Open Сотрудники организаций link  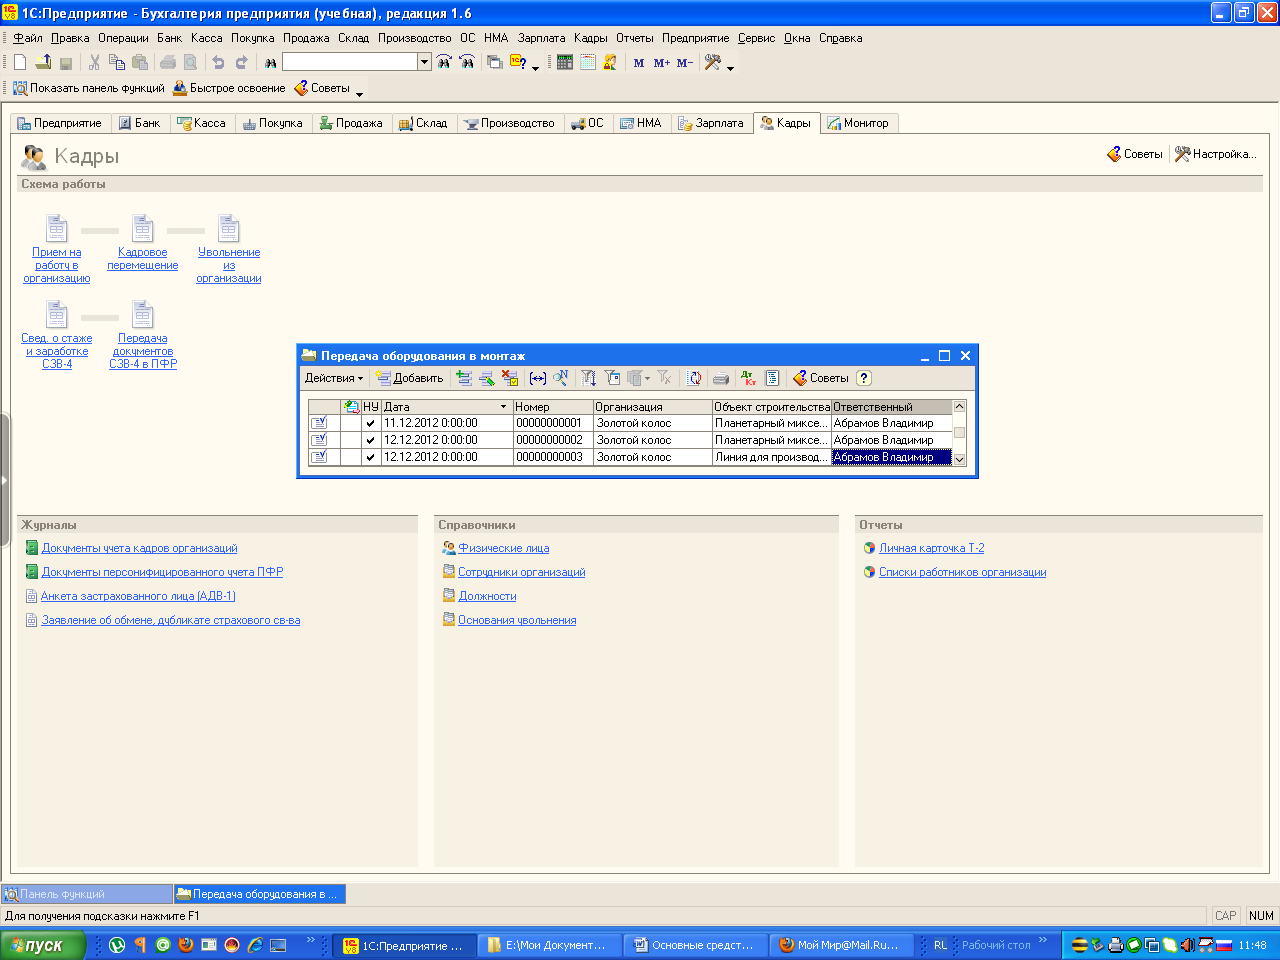click(x=522, y=572)
